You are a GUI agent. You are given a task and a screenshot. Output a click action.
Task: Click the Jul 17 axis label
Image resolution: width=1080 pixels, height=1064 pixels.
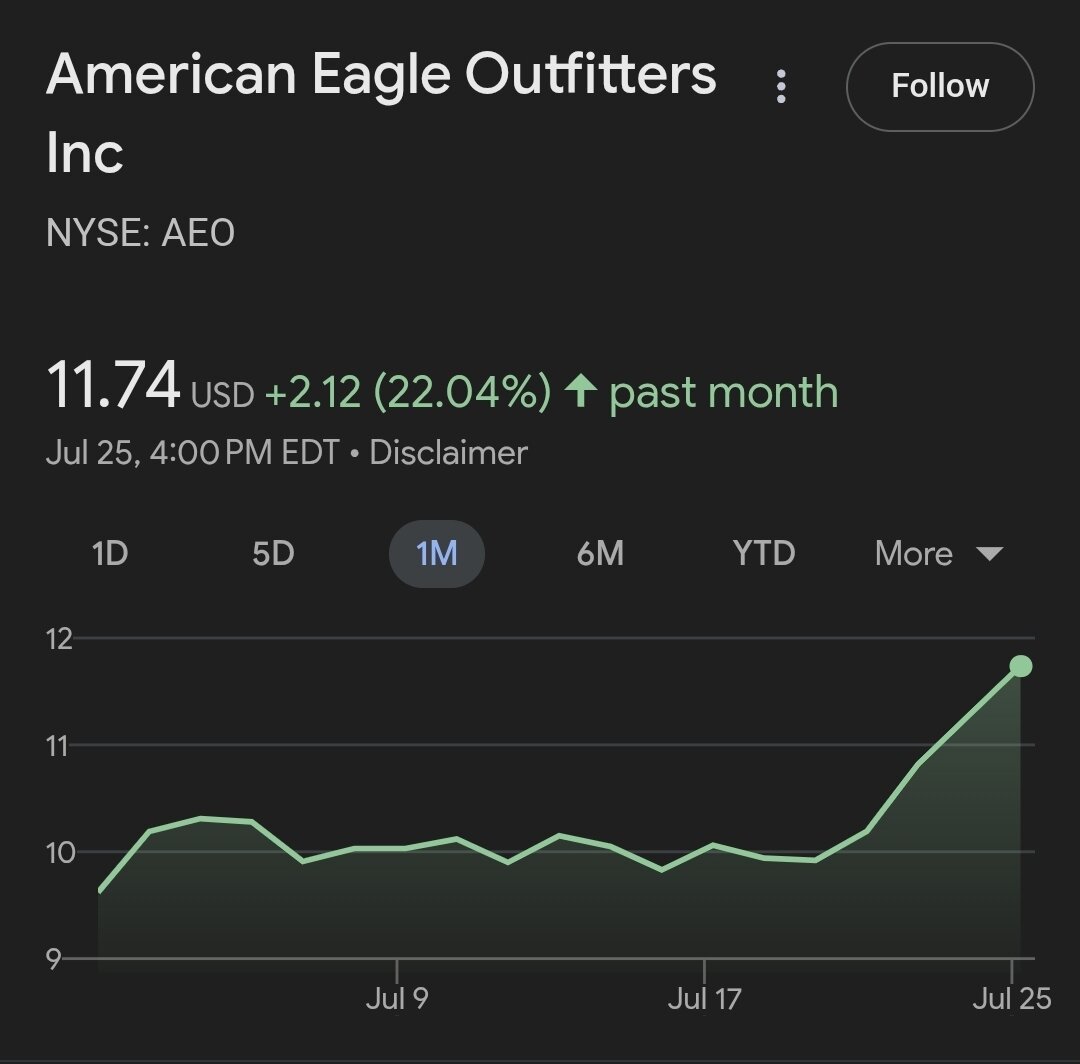click(704, 999)
